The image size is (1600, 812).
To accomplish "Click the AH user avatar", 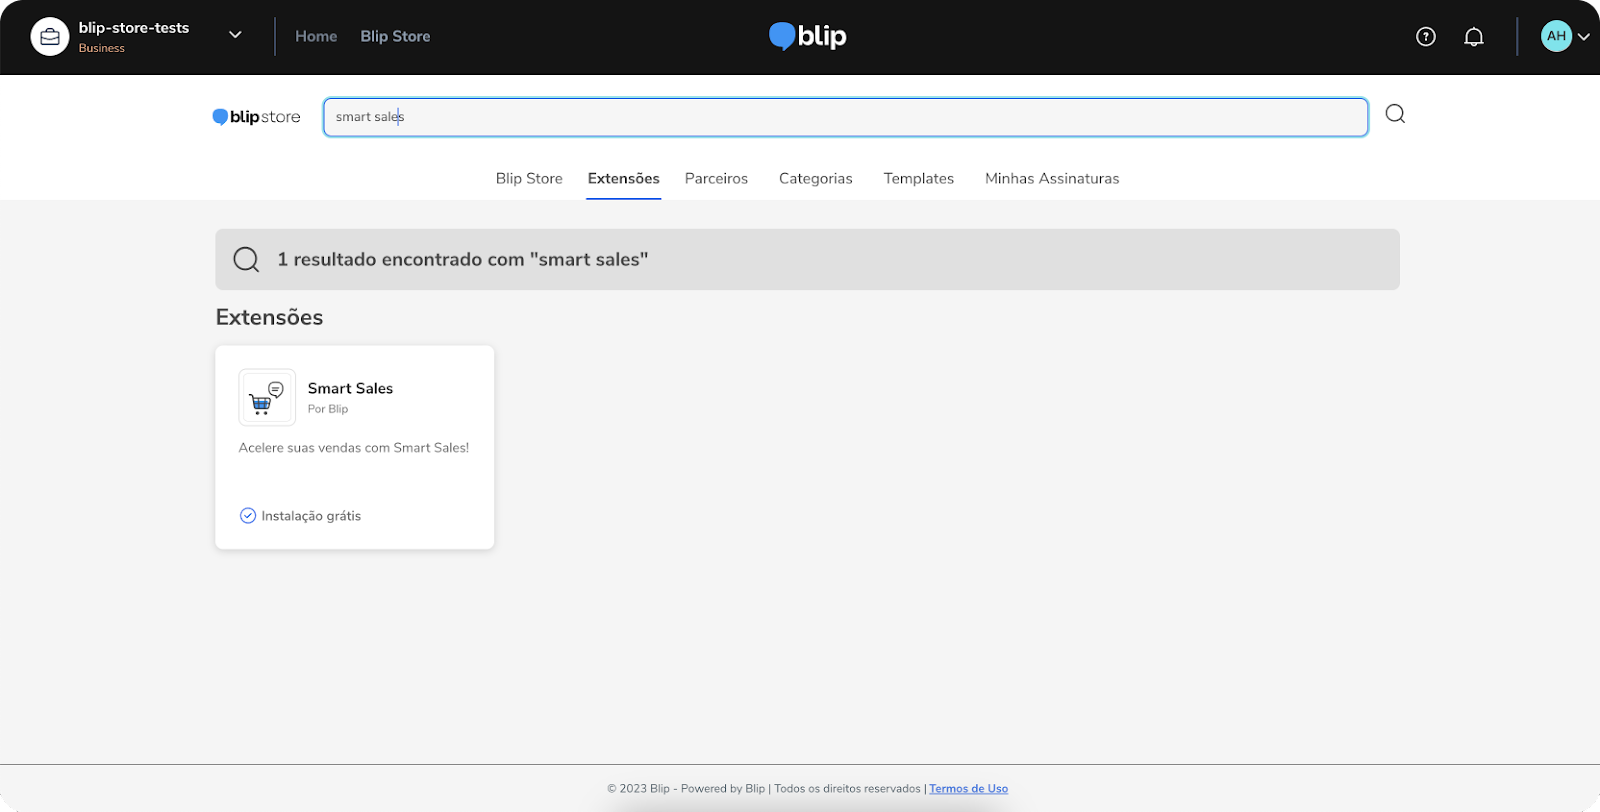I will pos(1556,37).
